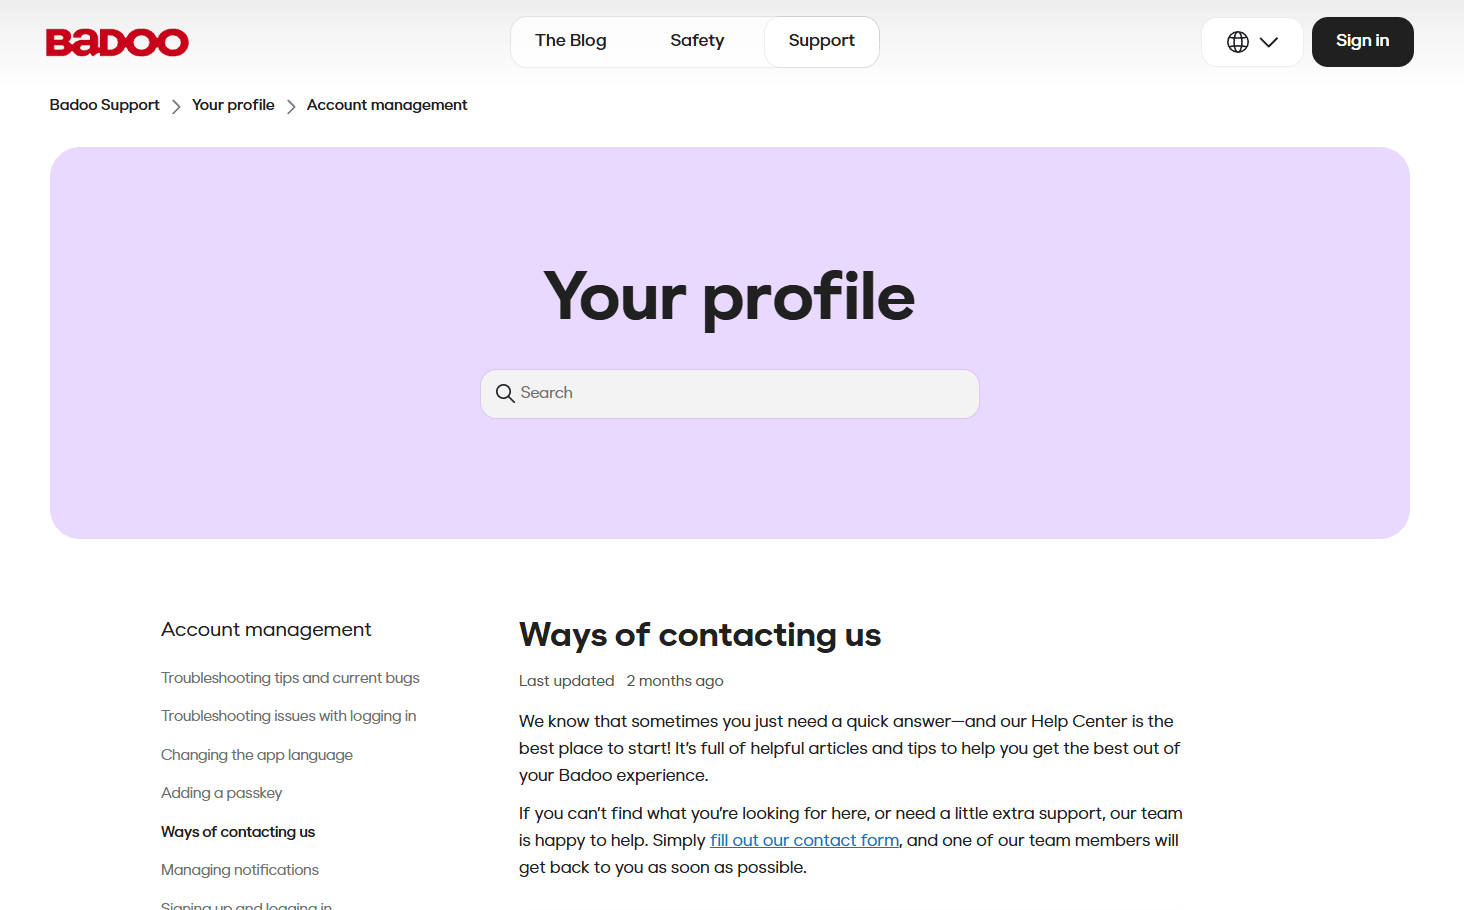The image size is (1464, 910).
Task: Open Changing the app language article
Action: pyautogui.click(x=257, y=755)
